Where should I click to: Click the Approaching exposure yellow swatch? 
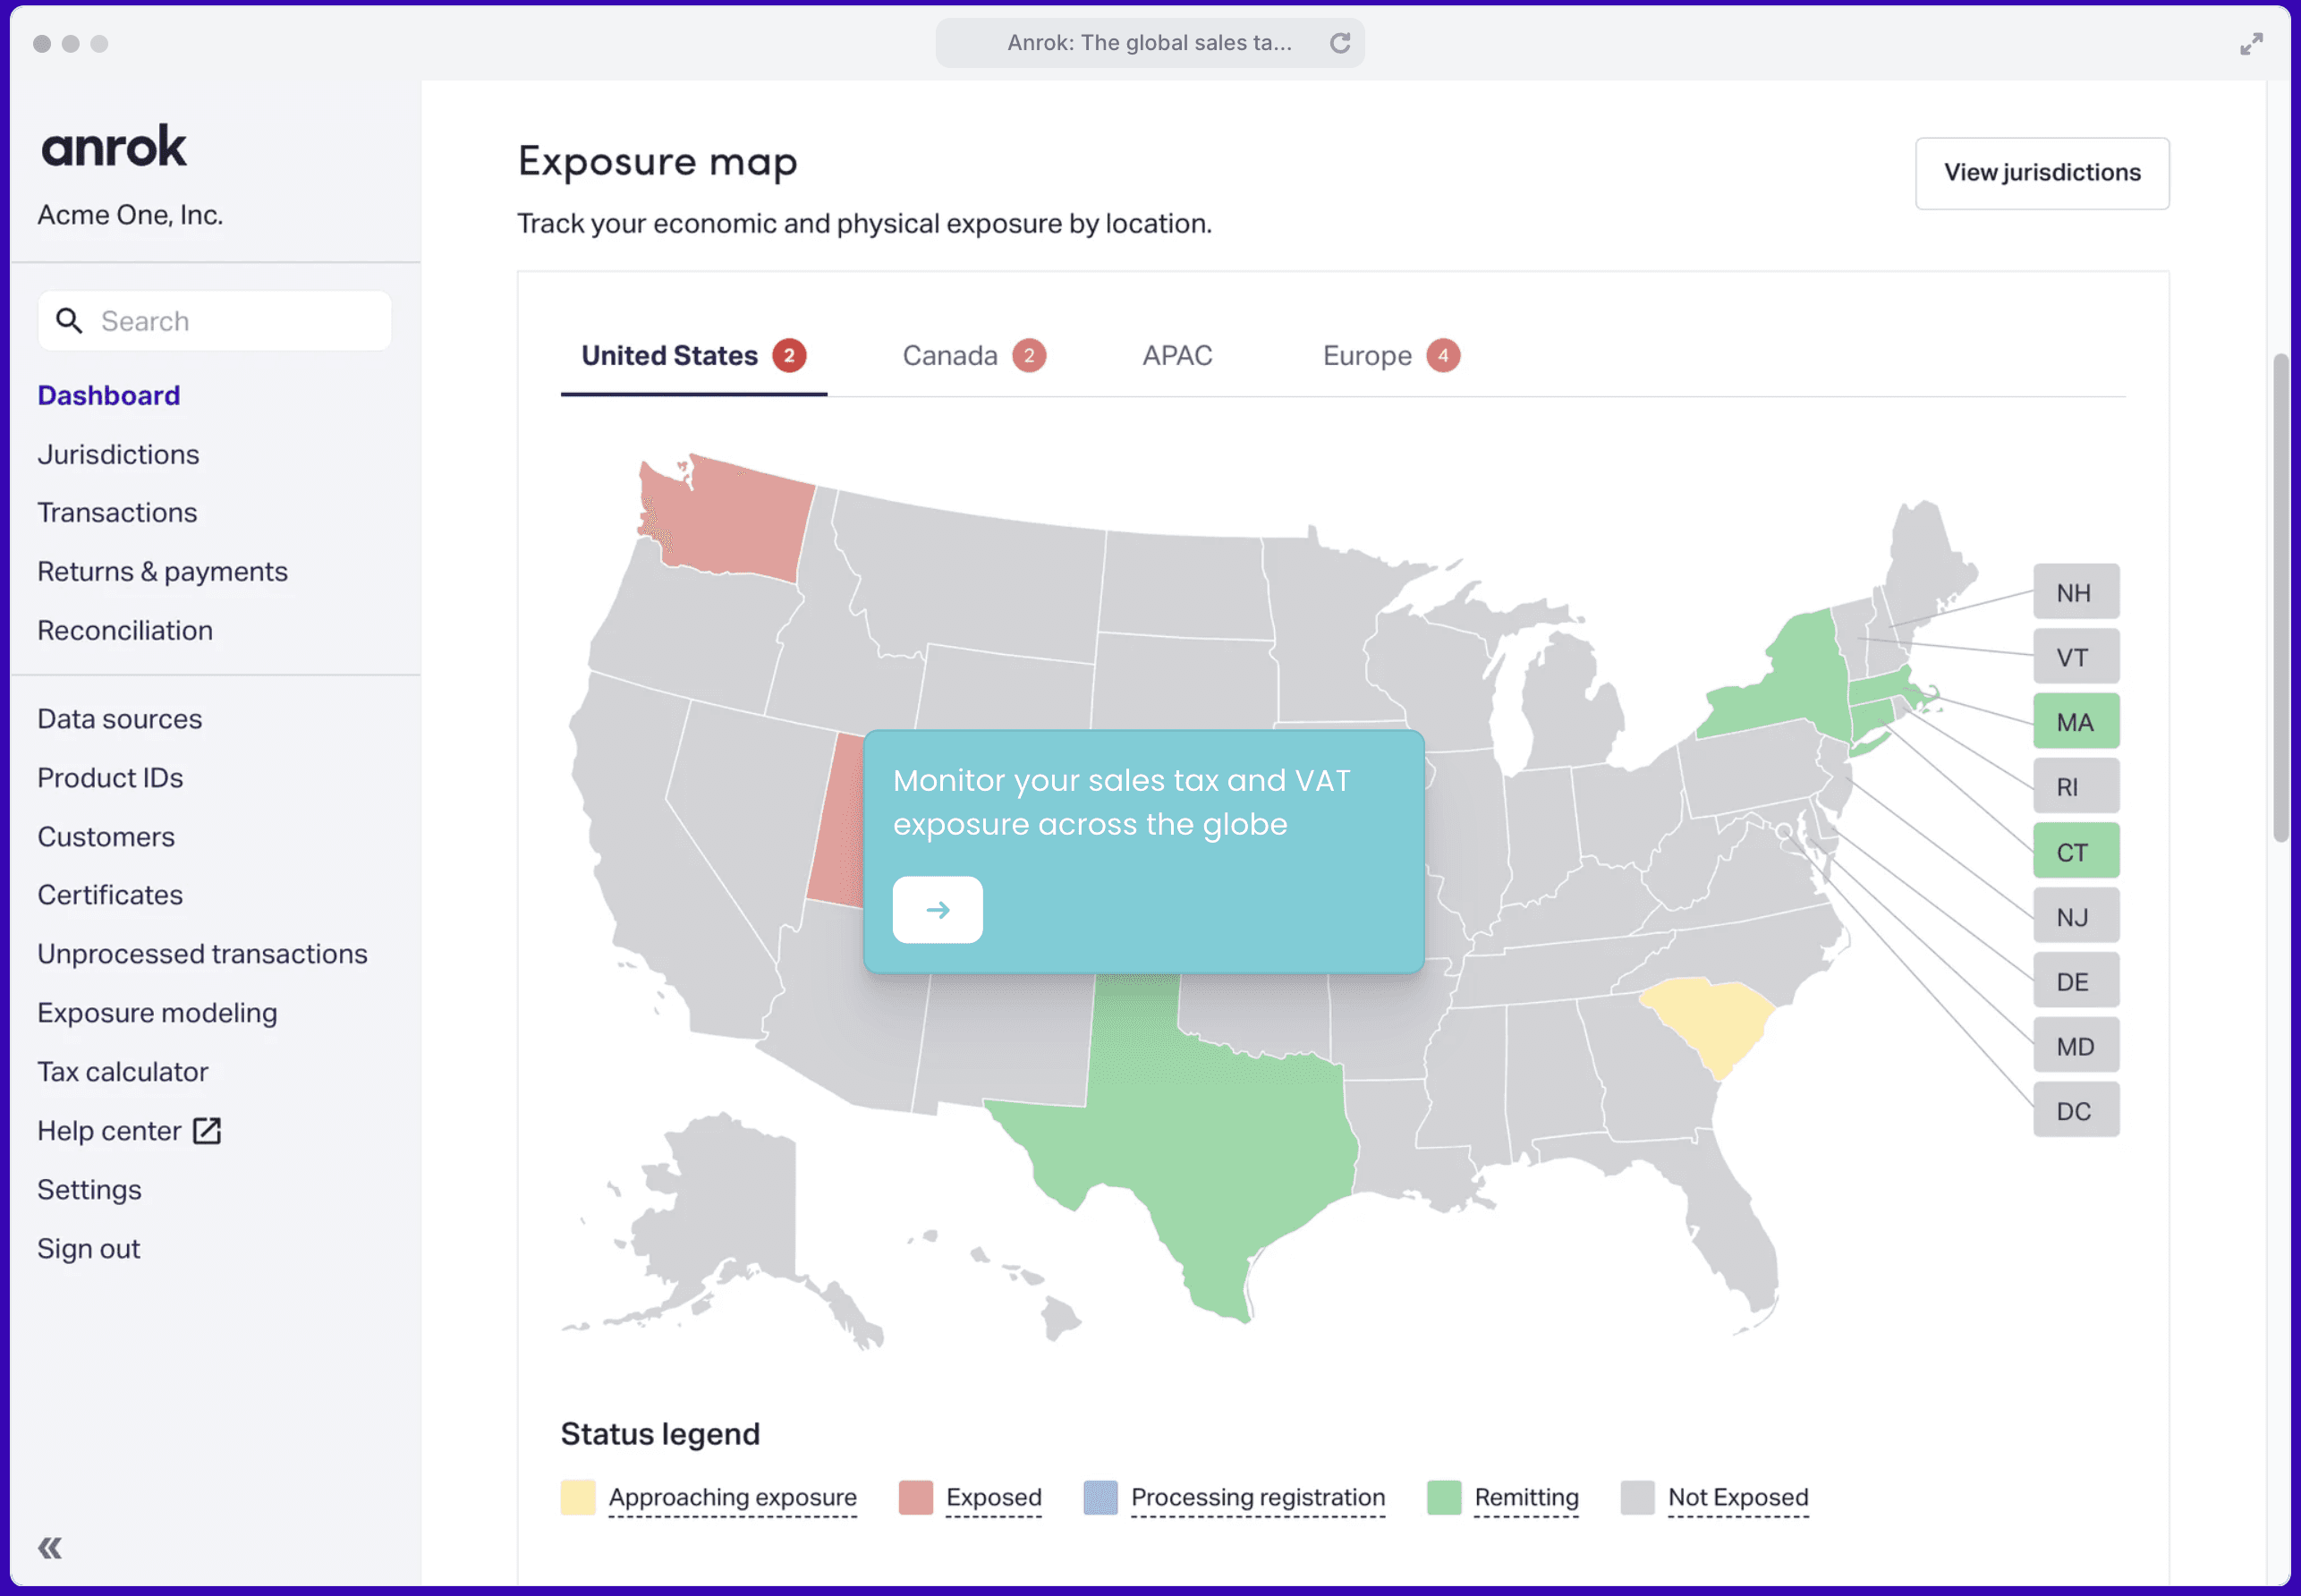(578, 1498)
